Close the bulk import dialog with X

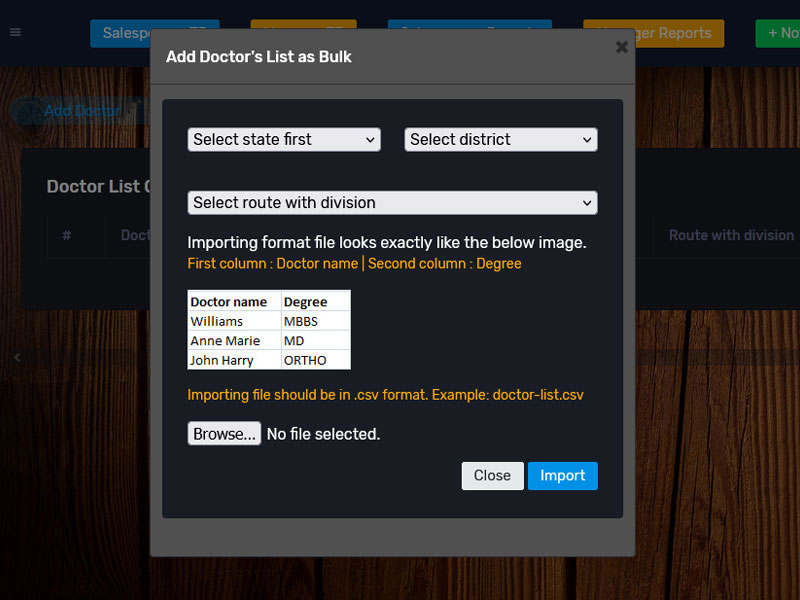[x=622, y=47]
